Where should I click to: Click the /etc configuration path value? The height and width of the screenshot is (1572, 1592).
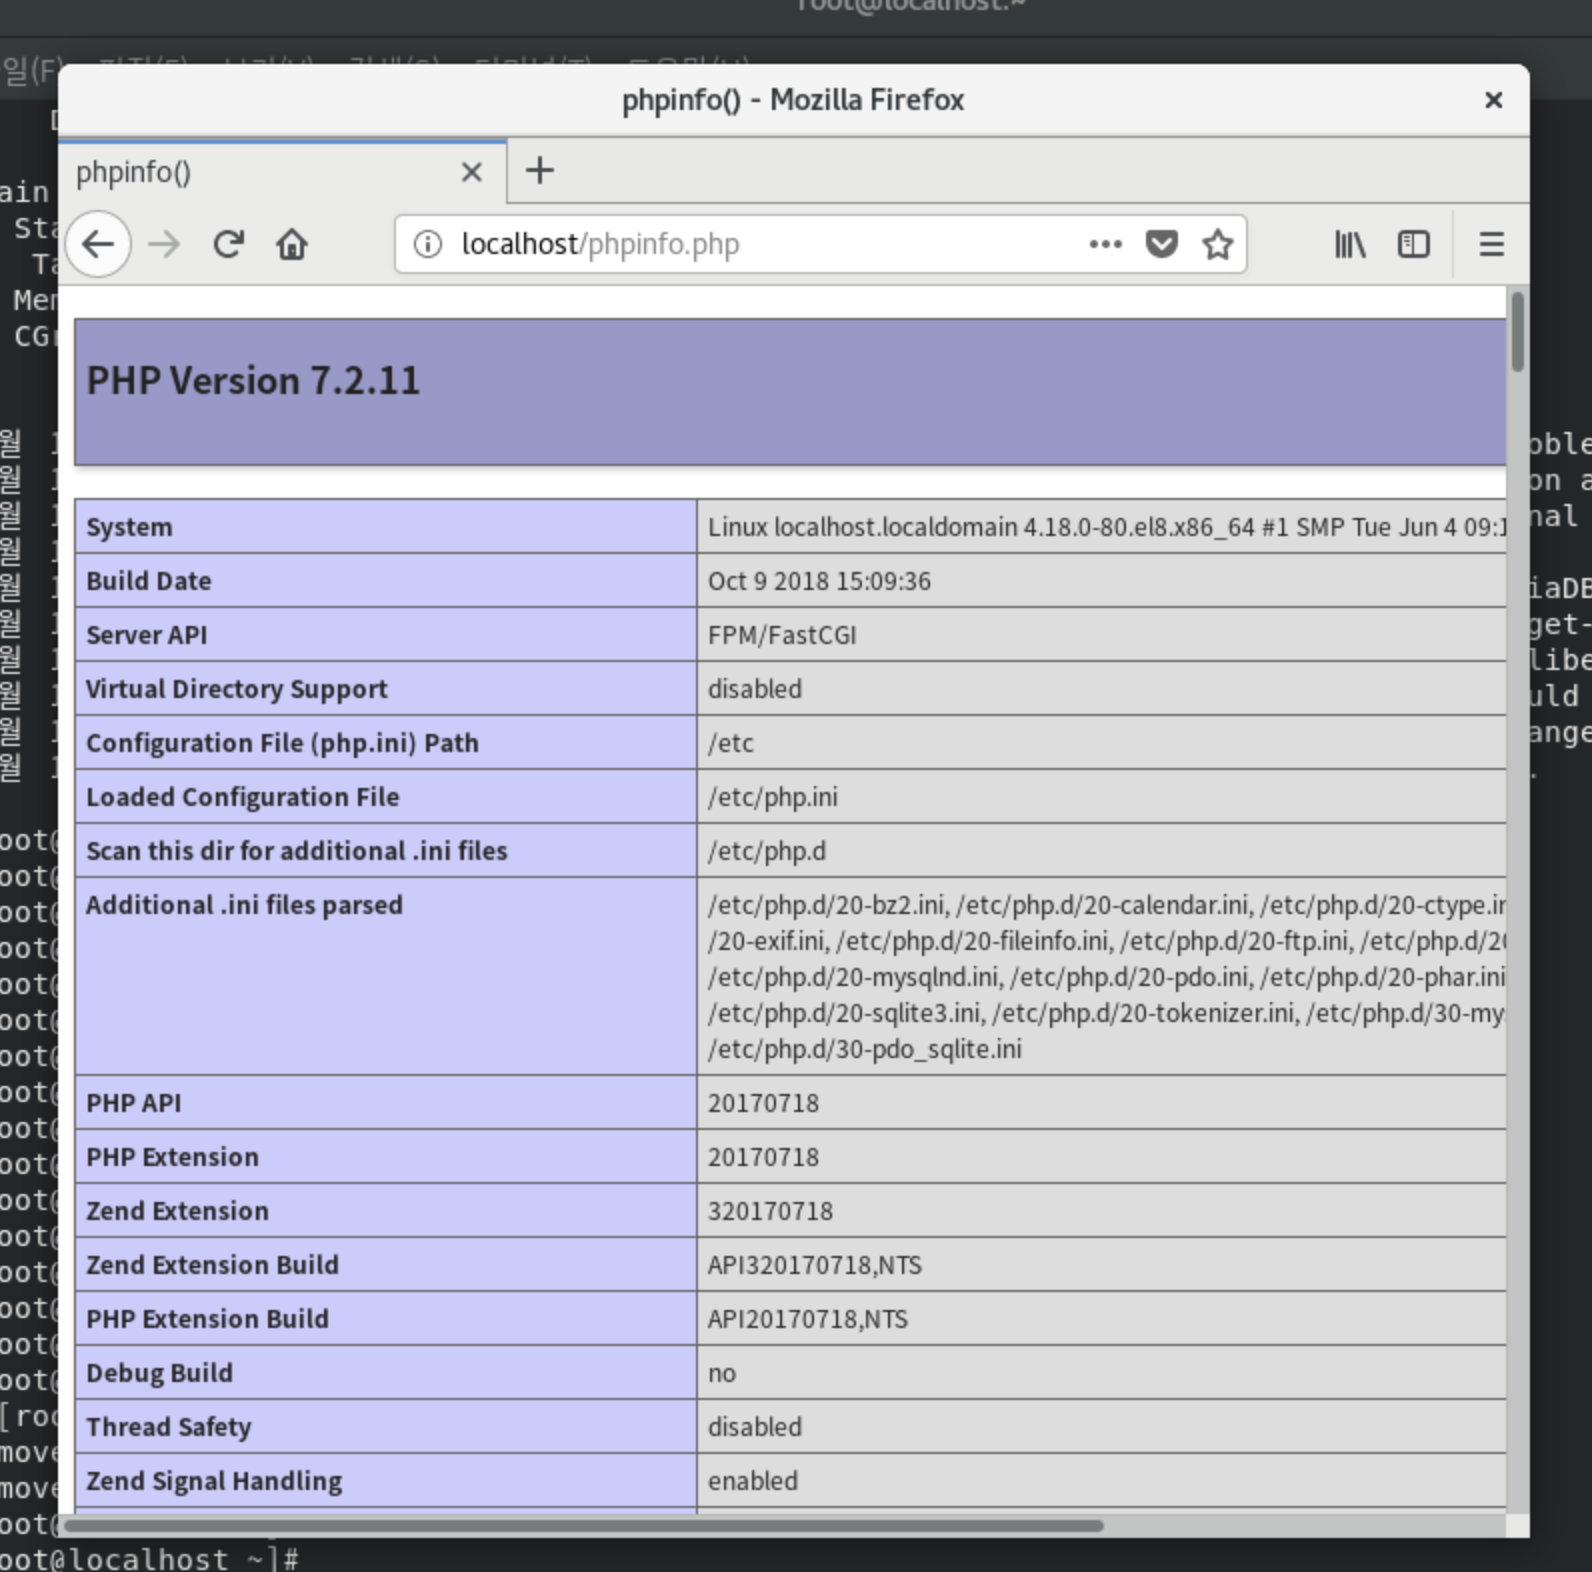click(x=731, y=743)
